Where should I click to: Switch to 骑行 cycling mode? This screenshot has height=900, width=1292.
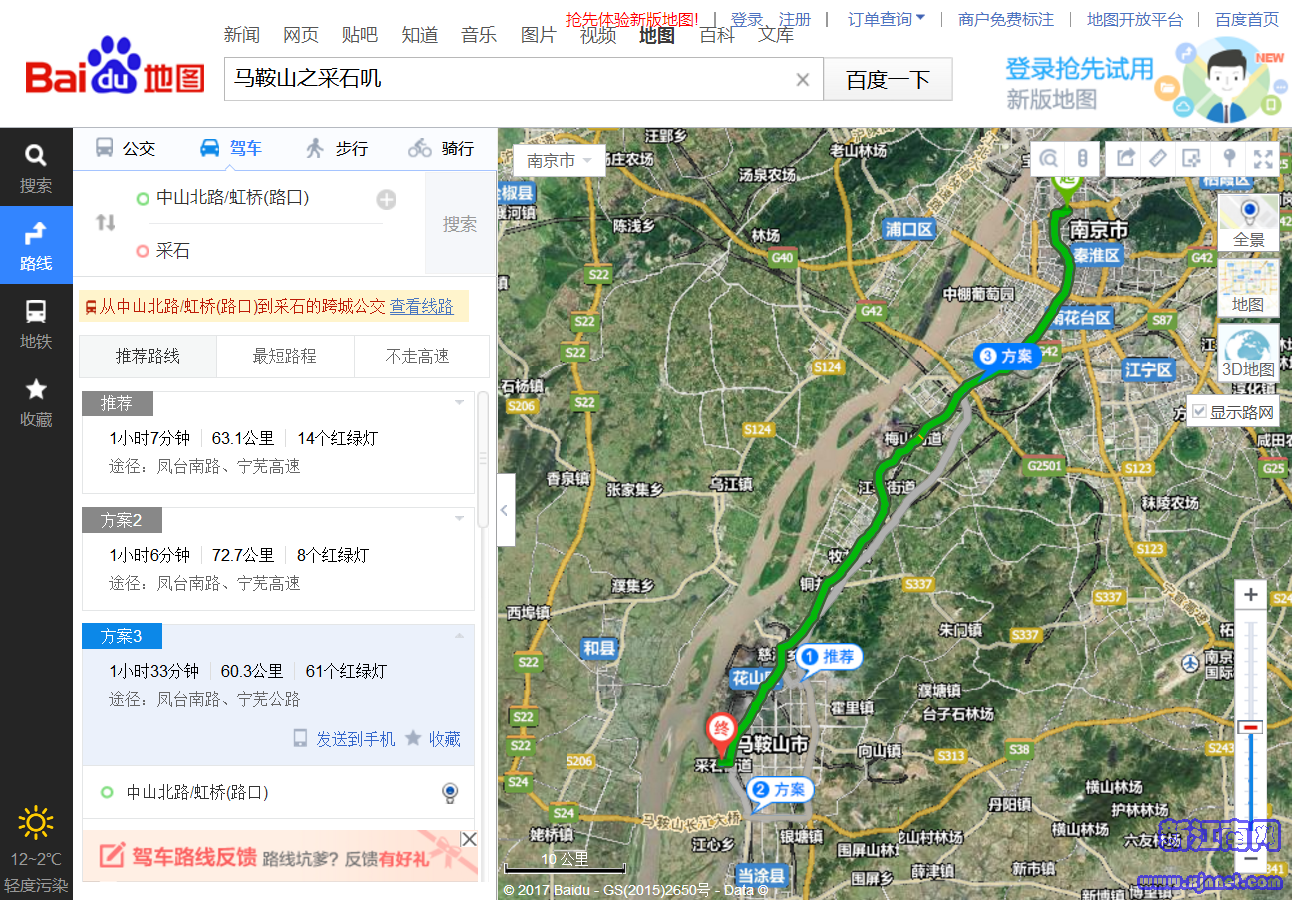pyautogui.click(x=441, y=148)
